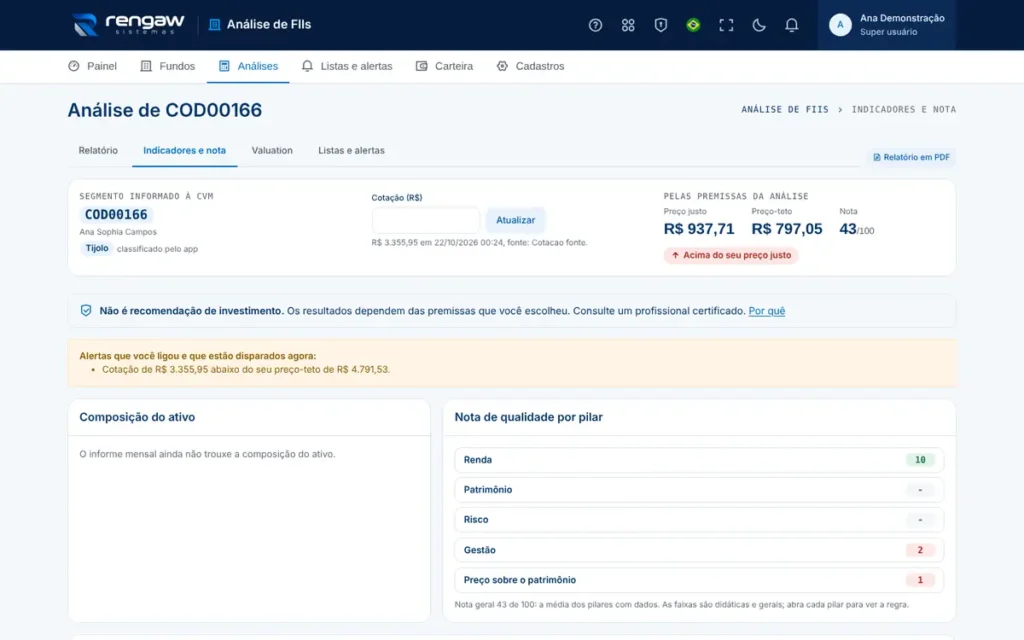
Task: Open the Cadastros menu item
Action: pyautogui.click(x=530, y=66)
